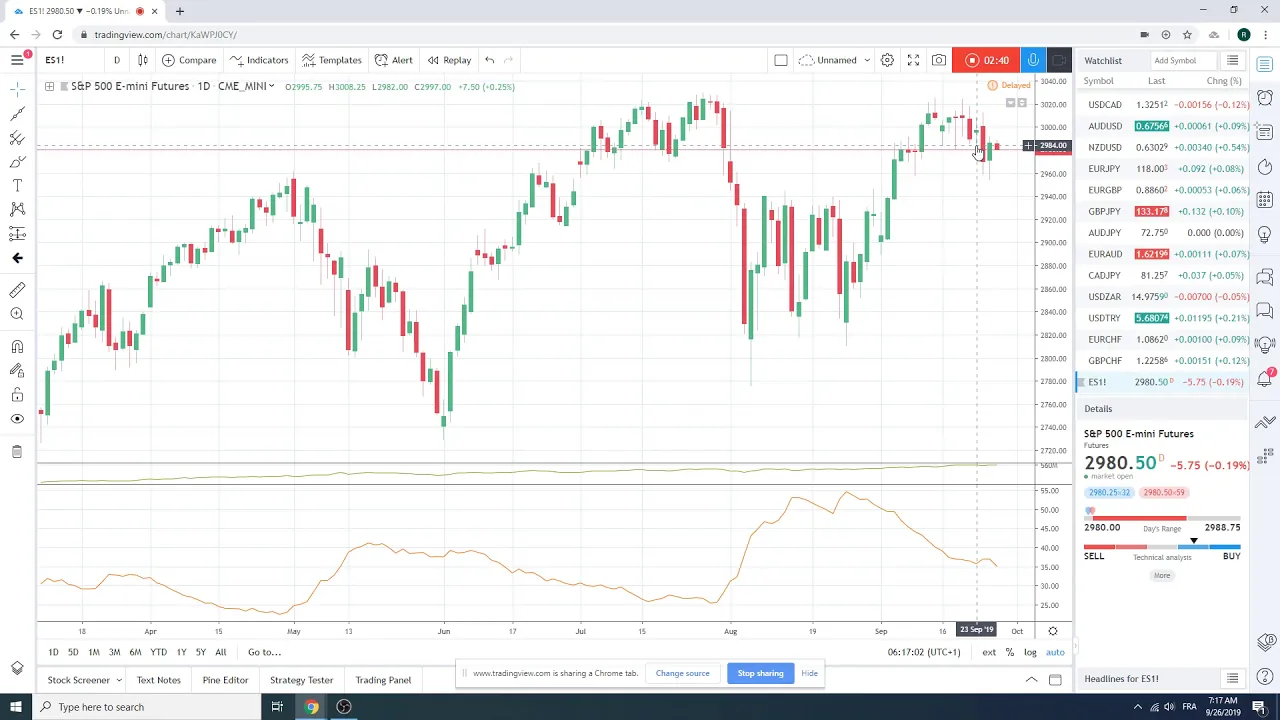
Task: Lock all drawing tools
Action: coord(17,395)
